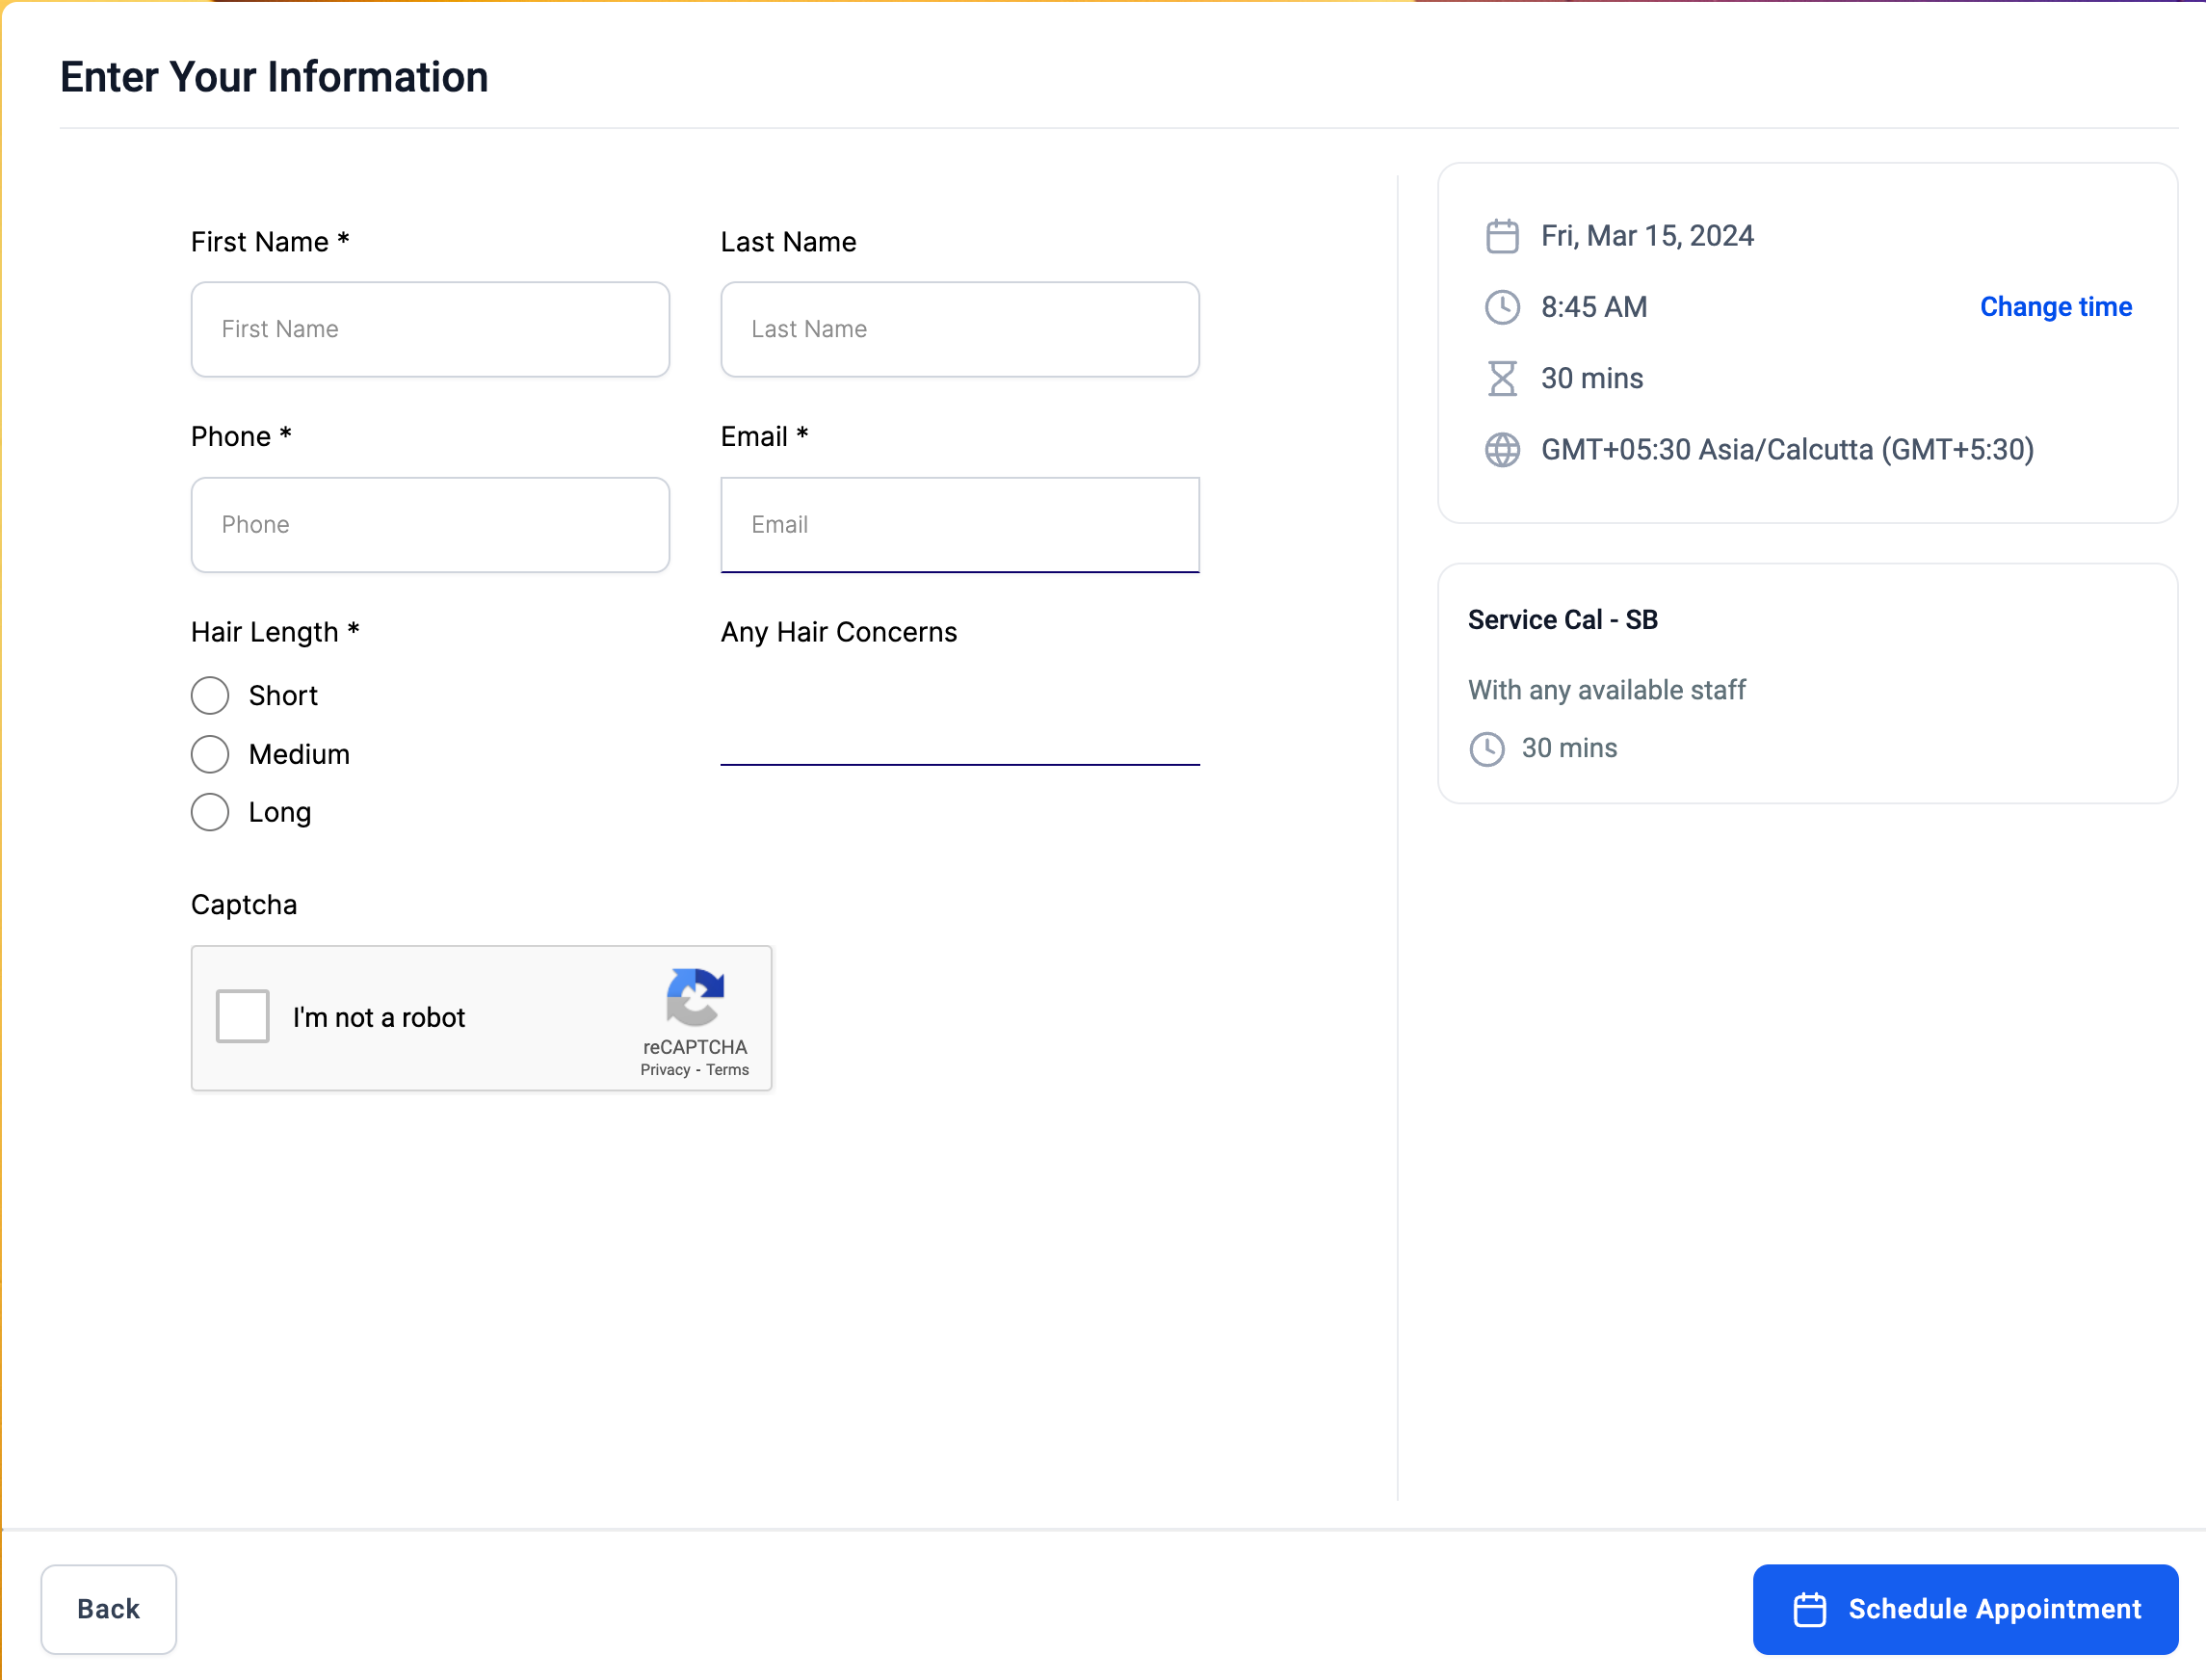
Task: Click the clock icon next to 8:45 AM
Action: [x=1501, y=307]
